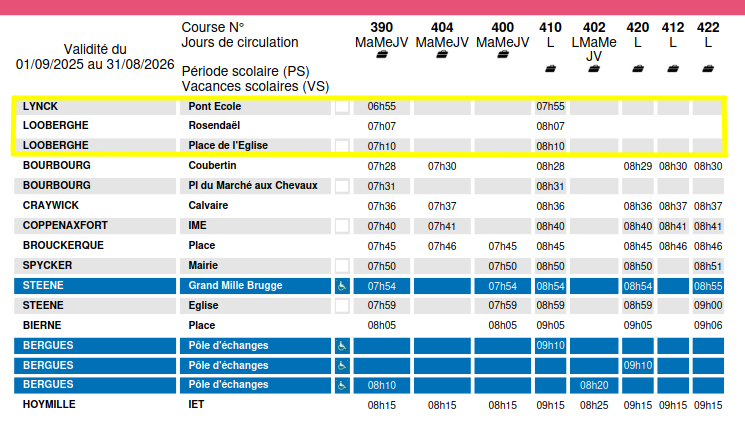Click the white box beside Spycker Mairie
745x426 pixels.
pyautogui.click(x=342, y=265)
